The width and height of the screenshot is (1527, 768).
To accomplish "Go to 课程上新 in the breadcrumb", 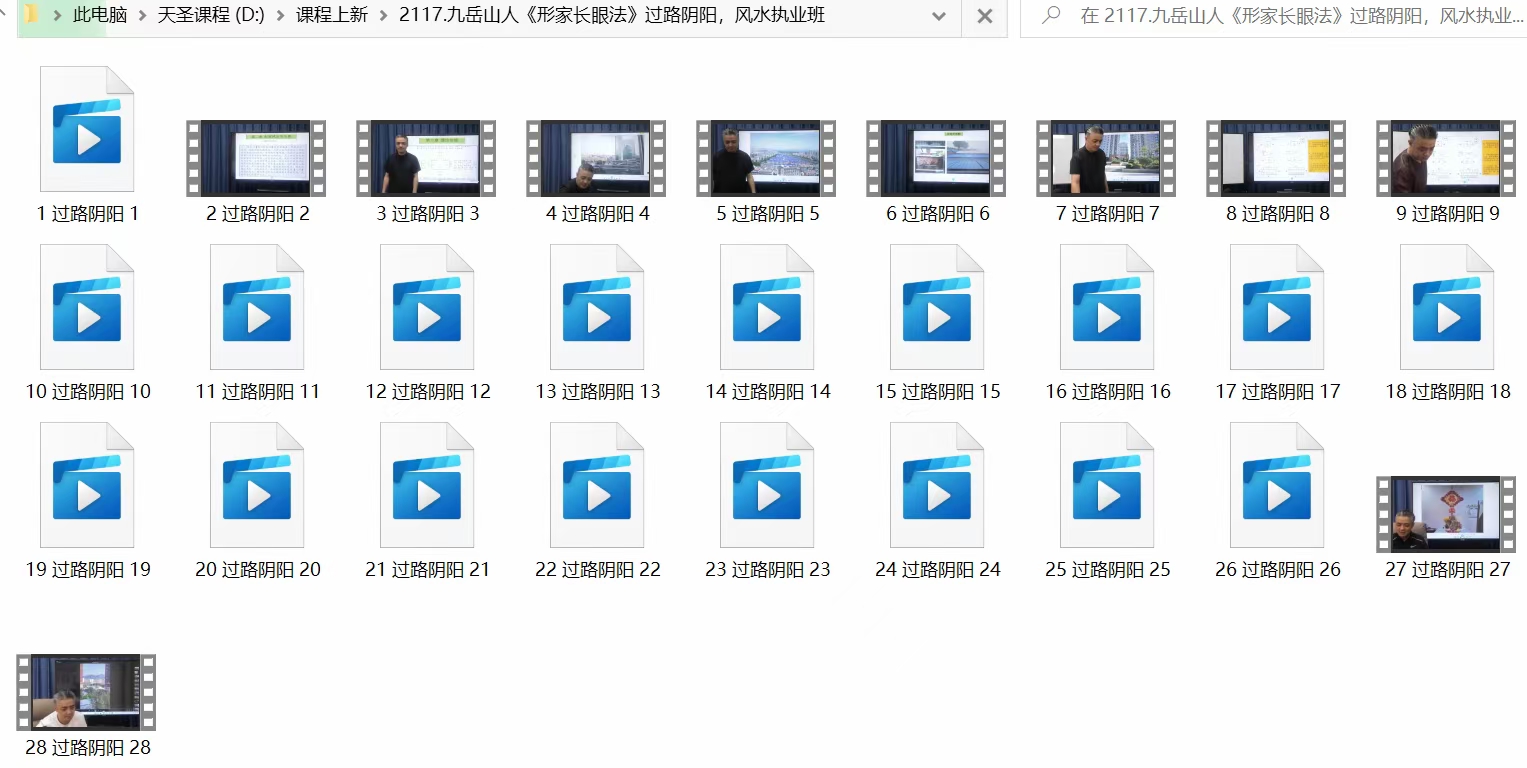I will 332,16.
